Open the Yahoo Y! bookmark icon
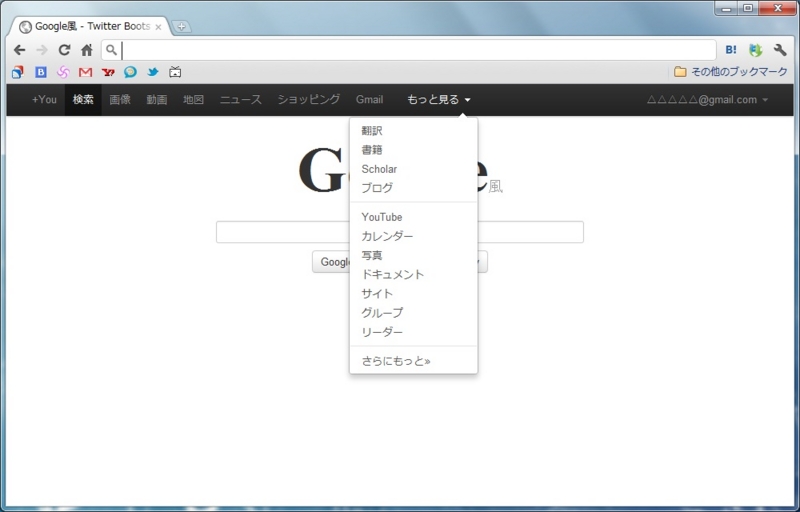This screenshot has width=800, height=512. click(x=108, y=72)
